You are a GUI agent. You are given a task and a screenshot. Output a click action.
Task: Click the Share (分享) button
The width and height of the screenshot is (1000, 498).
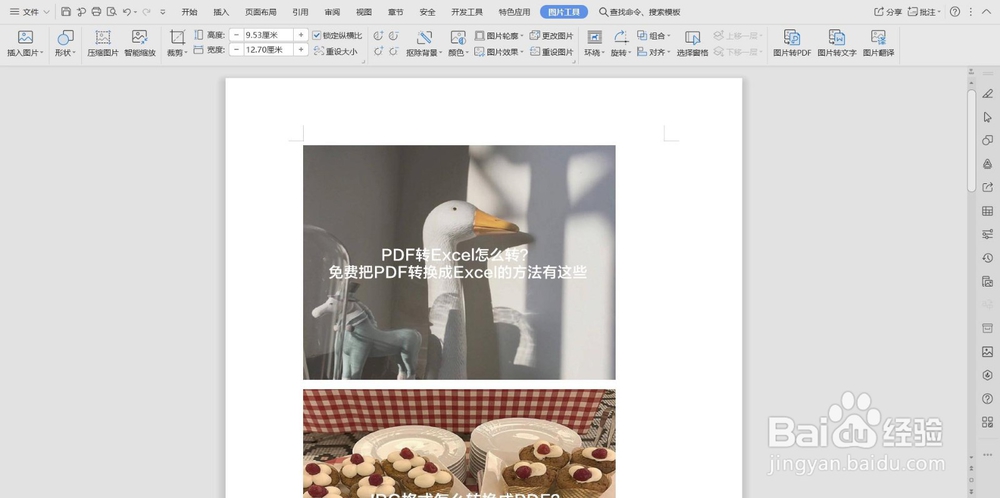[888, 11]
